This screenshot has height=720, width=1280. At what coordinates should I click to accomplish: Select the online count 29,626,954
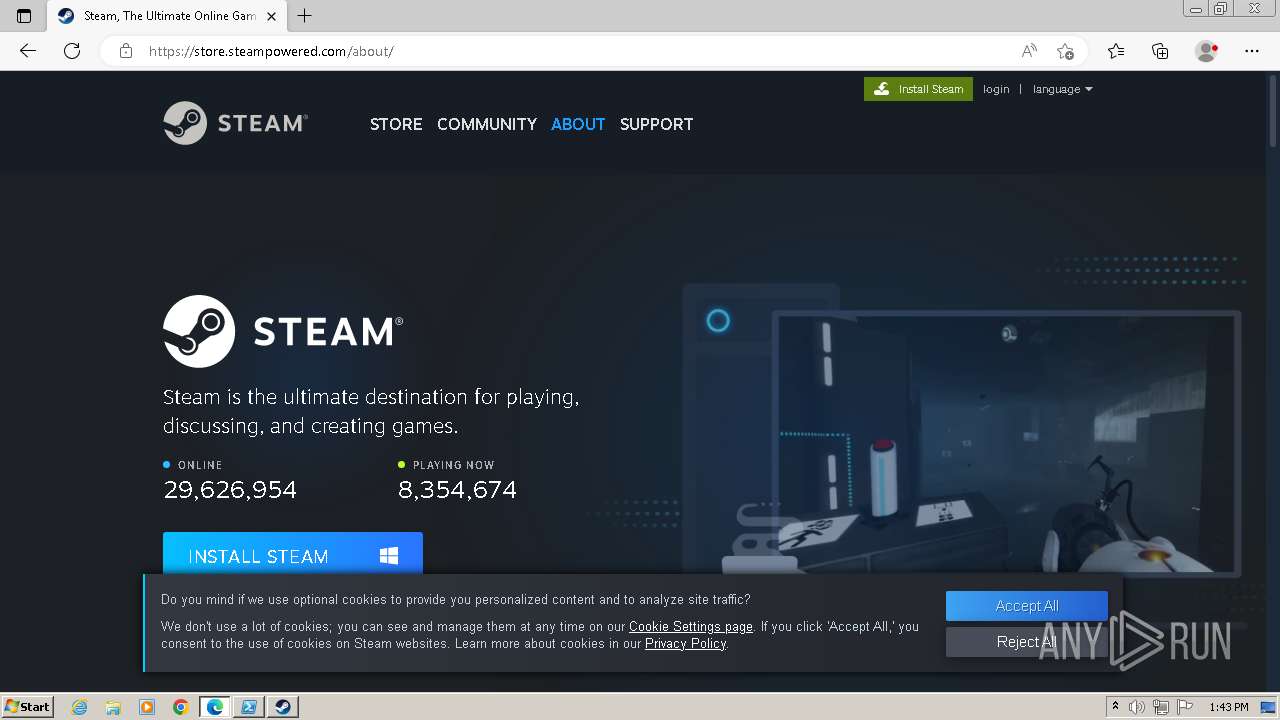[230, 490]
